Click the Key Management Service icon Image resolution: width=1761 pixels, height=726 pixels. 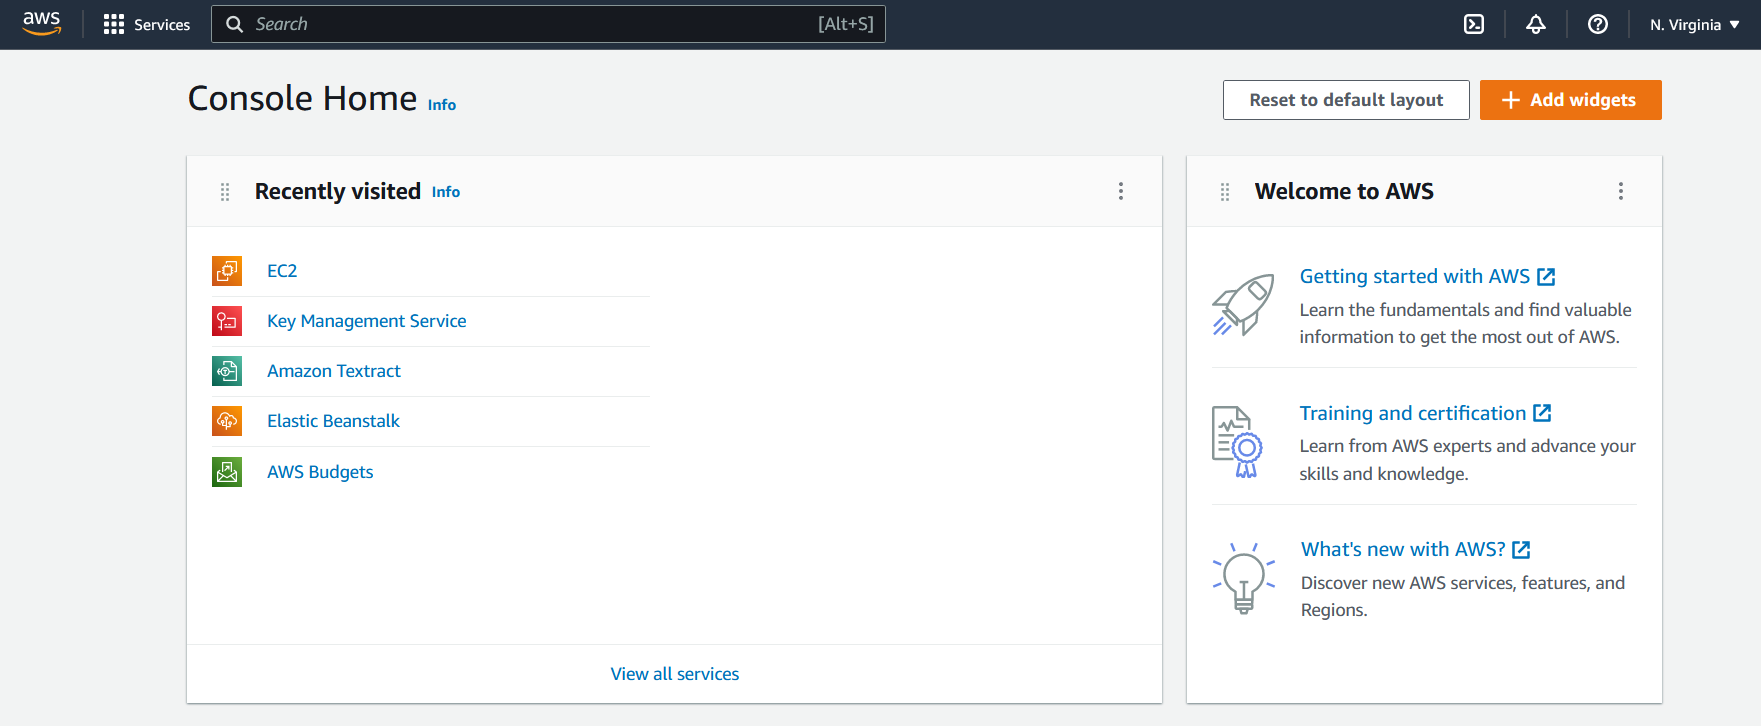pyautogui.click(x=227, y=320)
